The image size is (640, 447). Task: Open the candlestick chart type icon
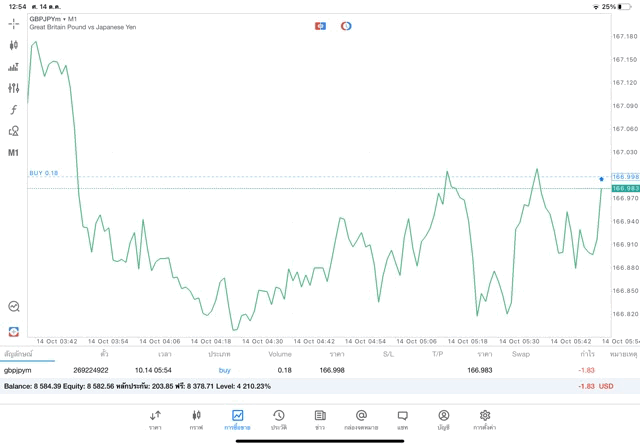point(13,45)
